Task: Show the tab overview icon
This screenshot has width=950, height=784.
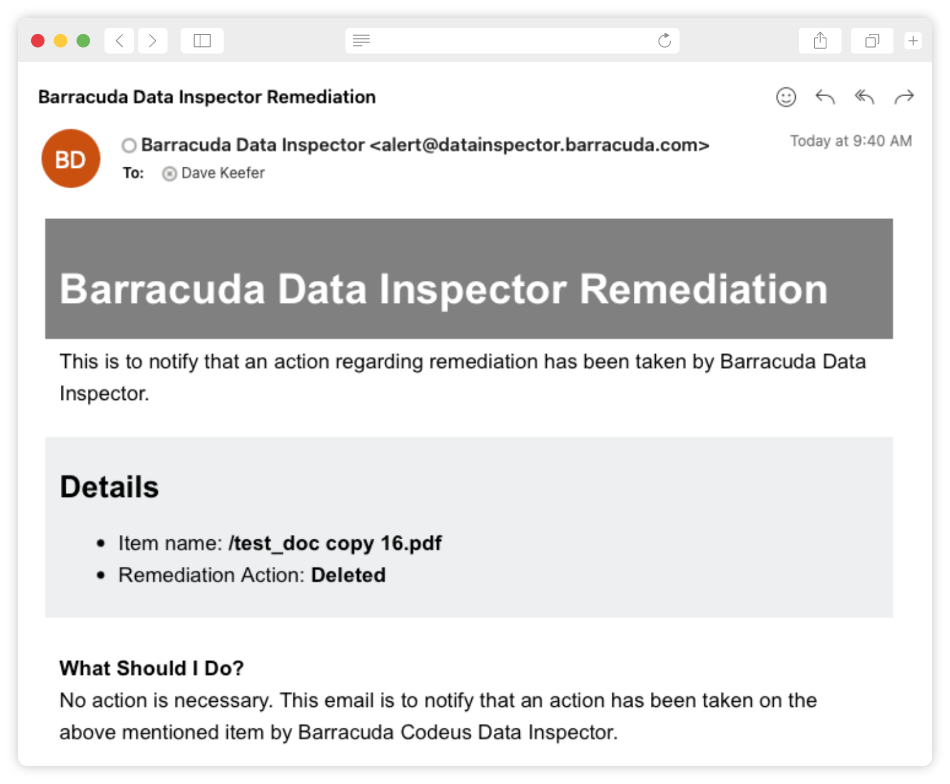Action: 871,40
